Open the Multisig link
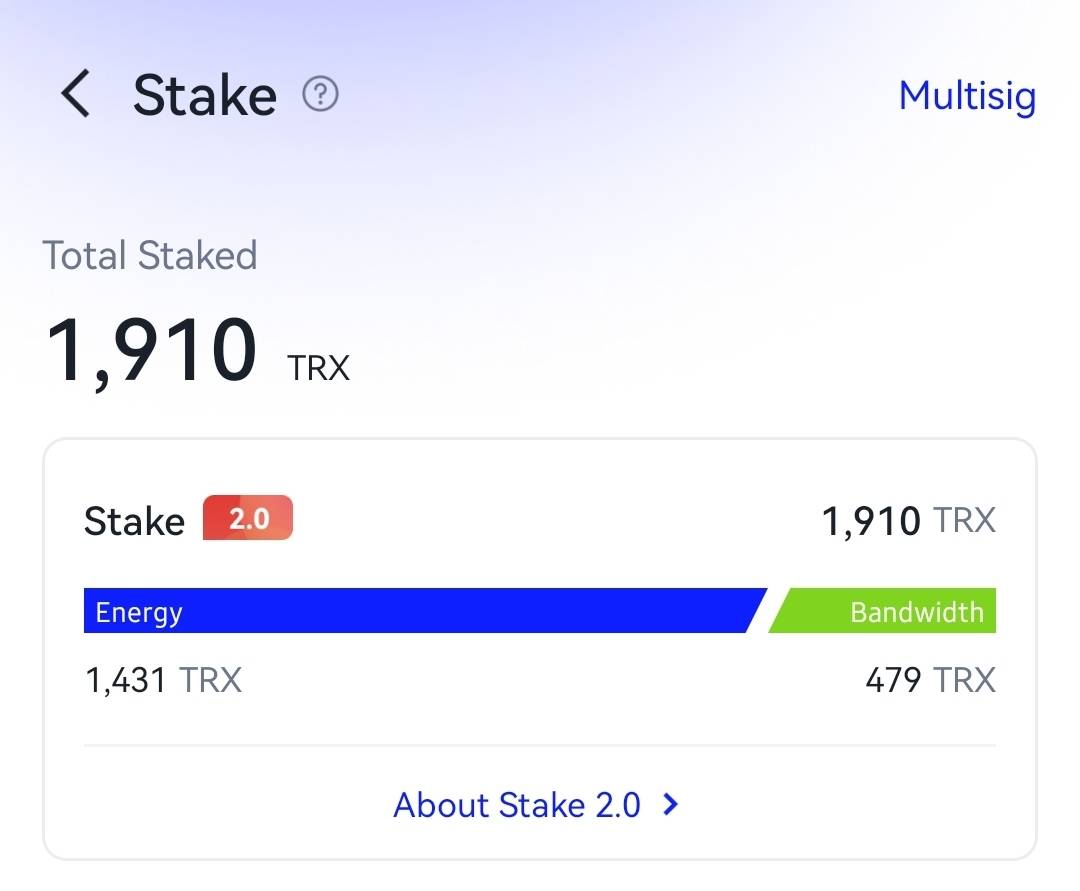This screenshot has height=891, width=1080. coord(967,96)
